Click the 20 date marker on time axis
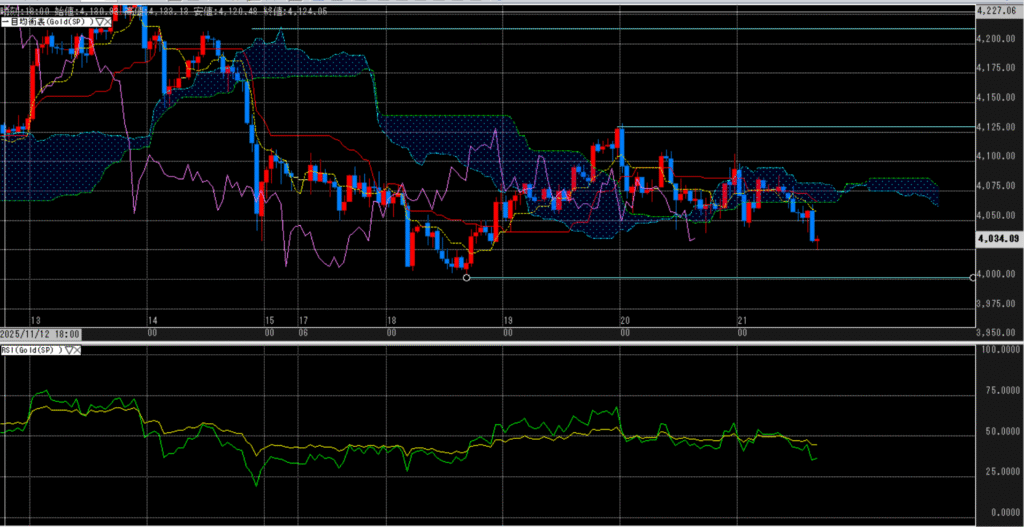This screenshot has width=1024, height=527. 624,320
